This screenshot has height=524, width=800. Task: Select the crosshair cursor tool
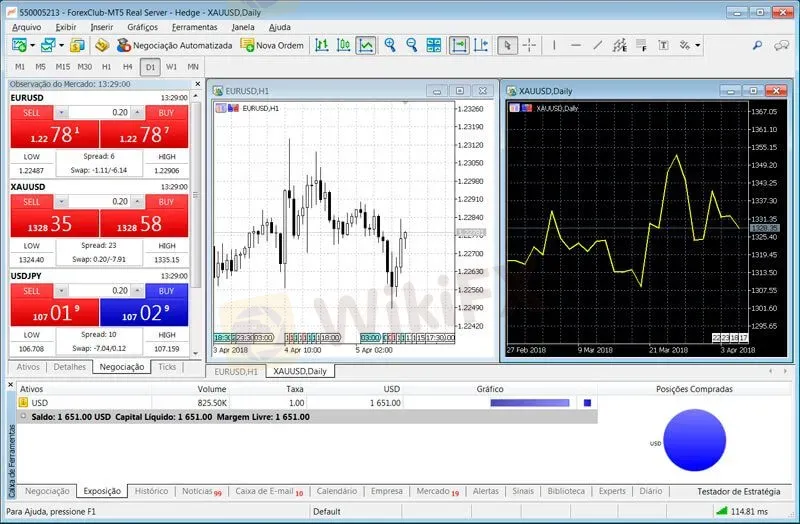(530, 45)
